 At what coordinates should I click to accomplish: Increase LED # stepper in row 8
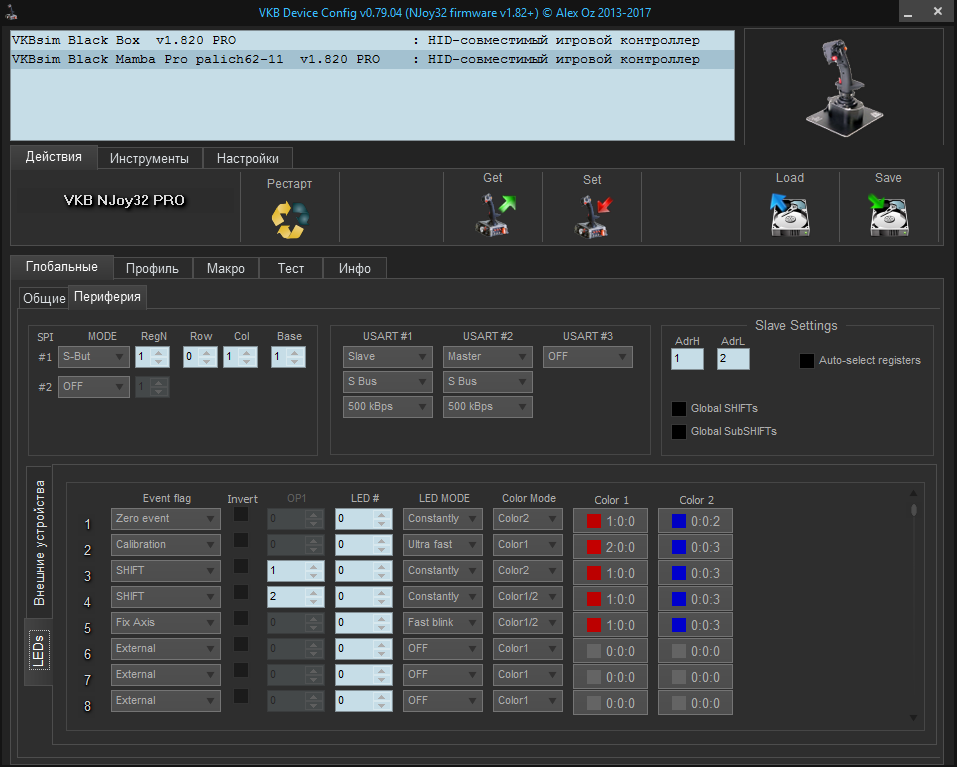tap(382, 696)
